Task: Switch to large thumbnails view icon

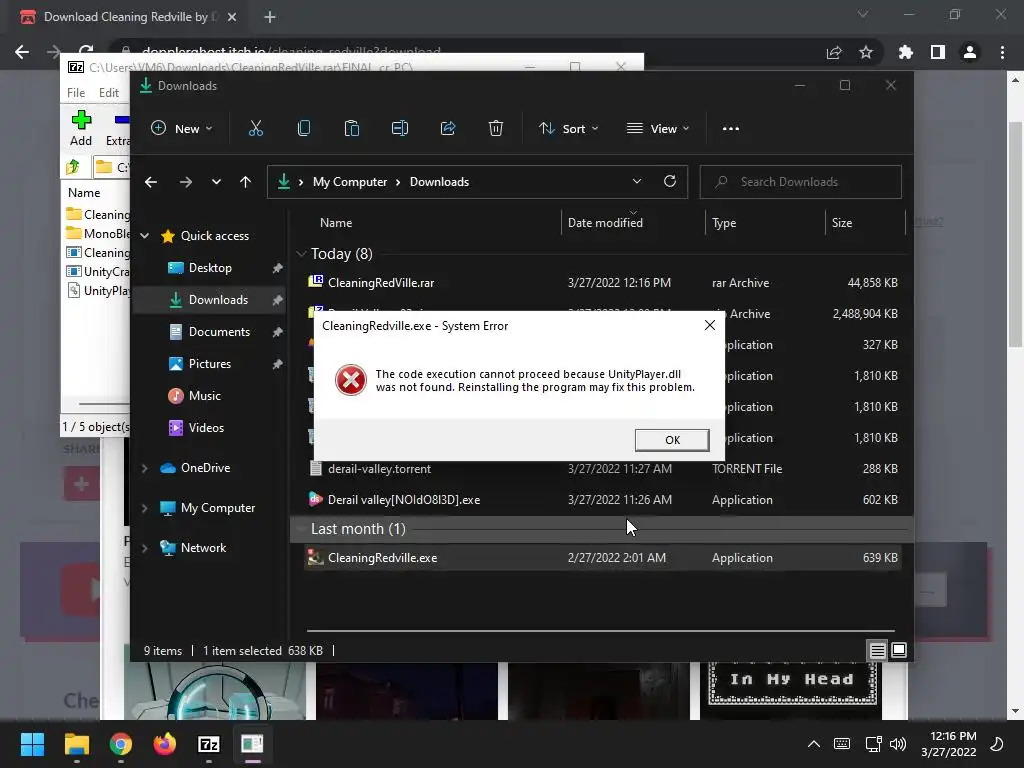Action: [x=899, y=650]
